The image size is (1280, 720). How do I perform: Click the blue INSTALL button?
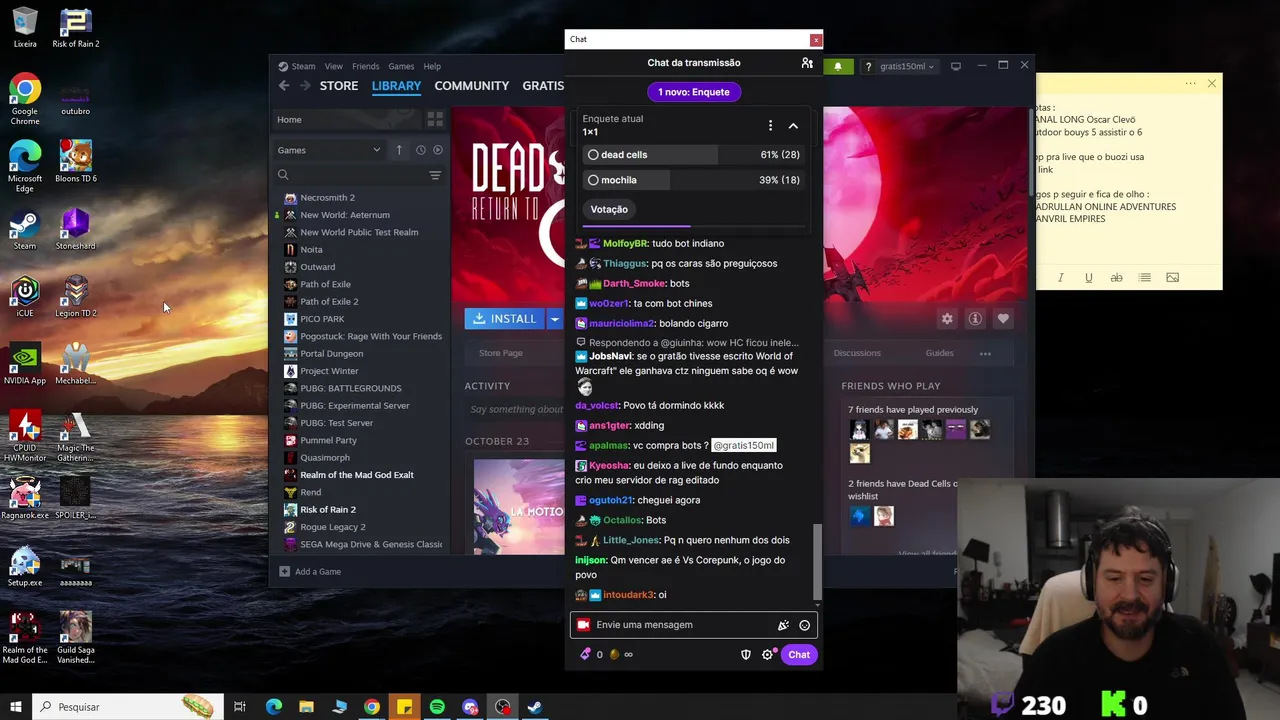point(505,319)
